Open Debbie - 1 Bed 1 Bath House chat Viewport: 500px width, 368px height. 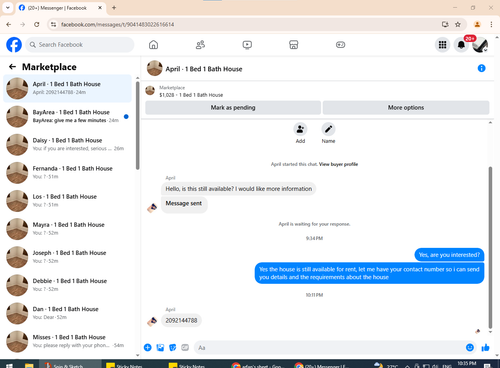pos(67,285)
